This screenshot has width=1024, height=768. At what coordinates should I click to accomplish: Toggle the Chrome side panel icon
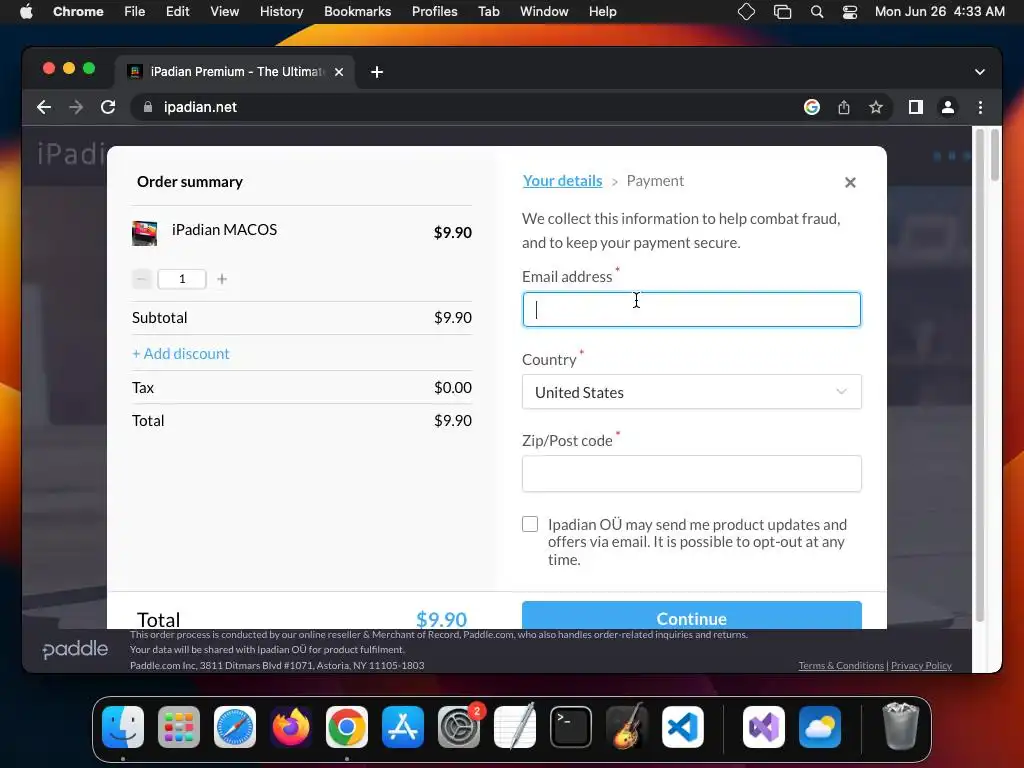click(x=916, y=107)
